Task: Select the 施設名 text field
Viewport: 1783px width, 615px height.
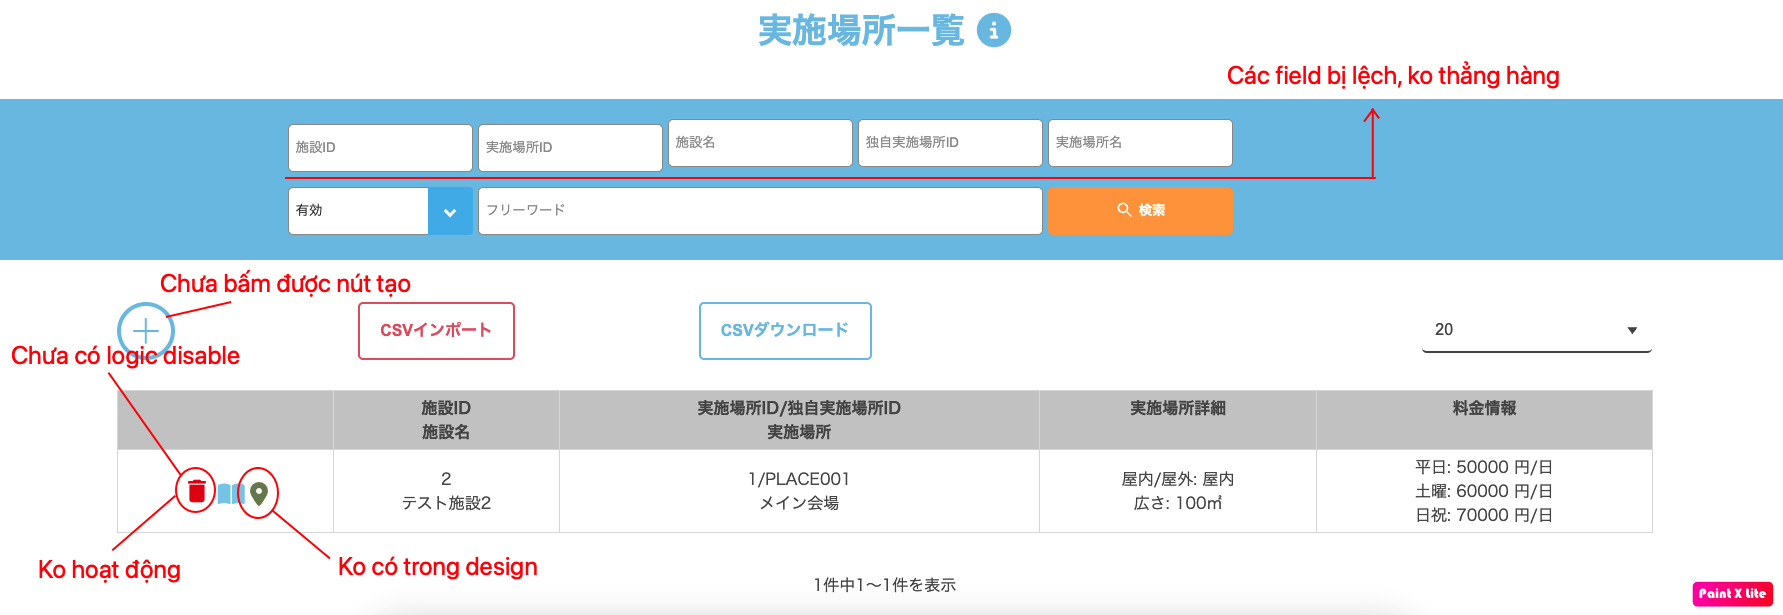Action: pyautogui.click(x=760, y=143)
